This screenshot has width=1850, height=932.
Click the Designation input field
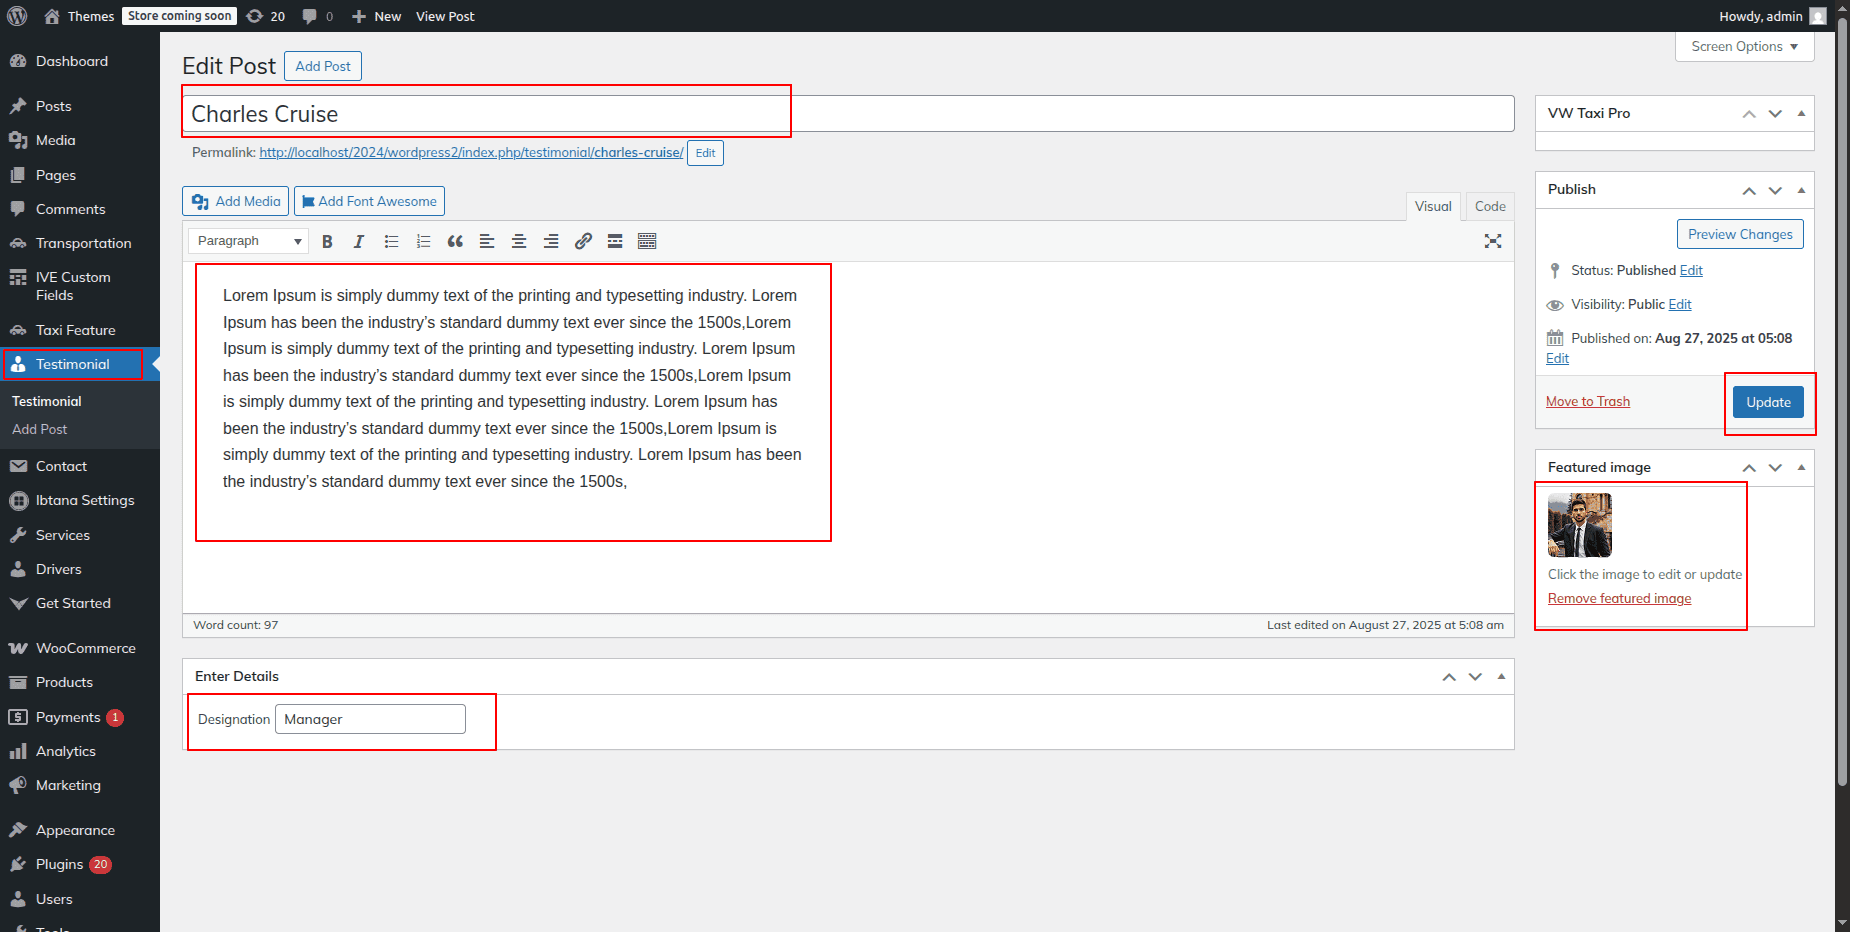370,719
